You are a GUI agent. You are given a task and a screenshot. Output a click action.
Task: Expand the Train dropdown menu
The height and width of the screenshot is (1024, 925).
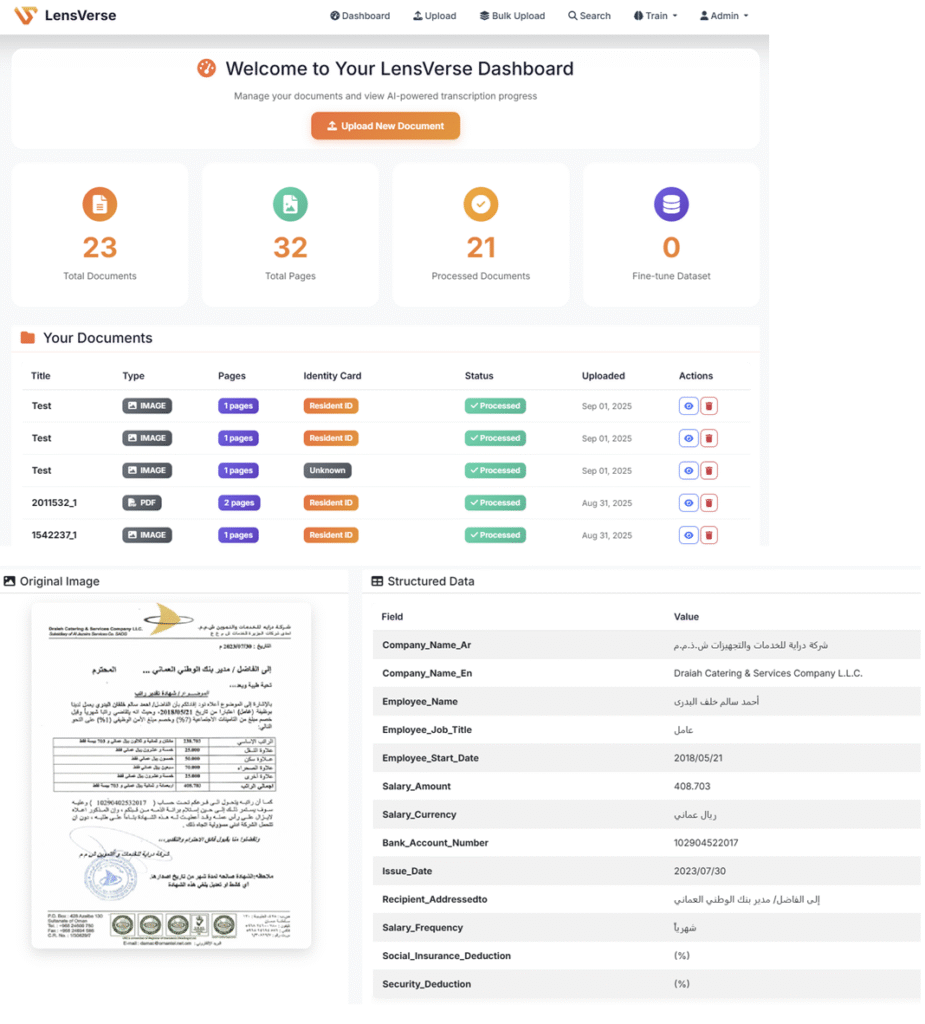point(655,16)
